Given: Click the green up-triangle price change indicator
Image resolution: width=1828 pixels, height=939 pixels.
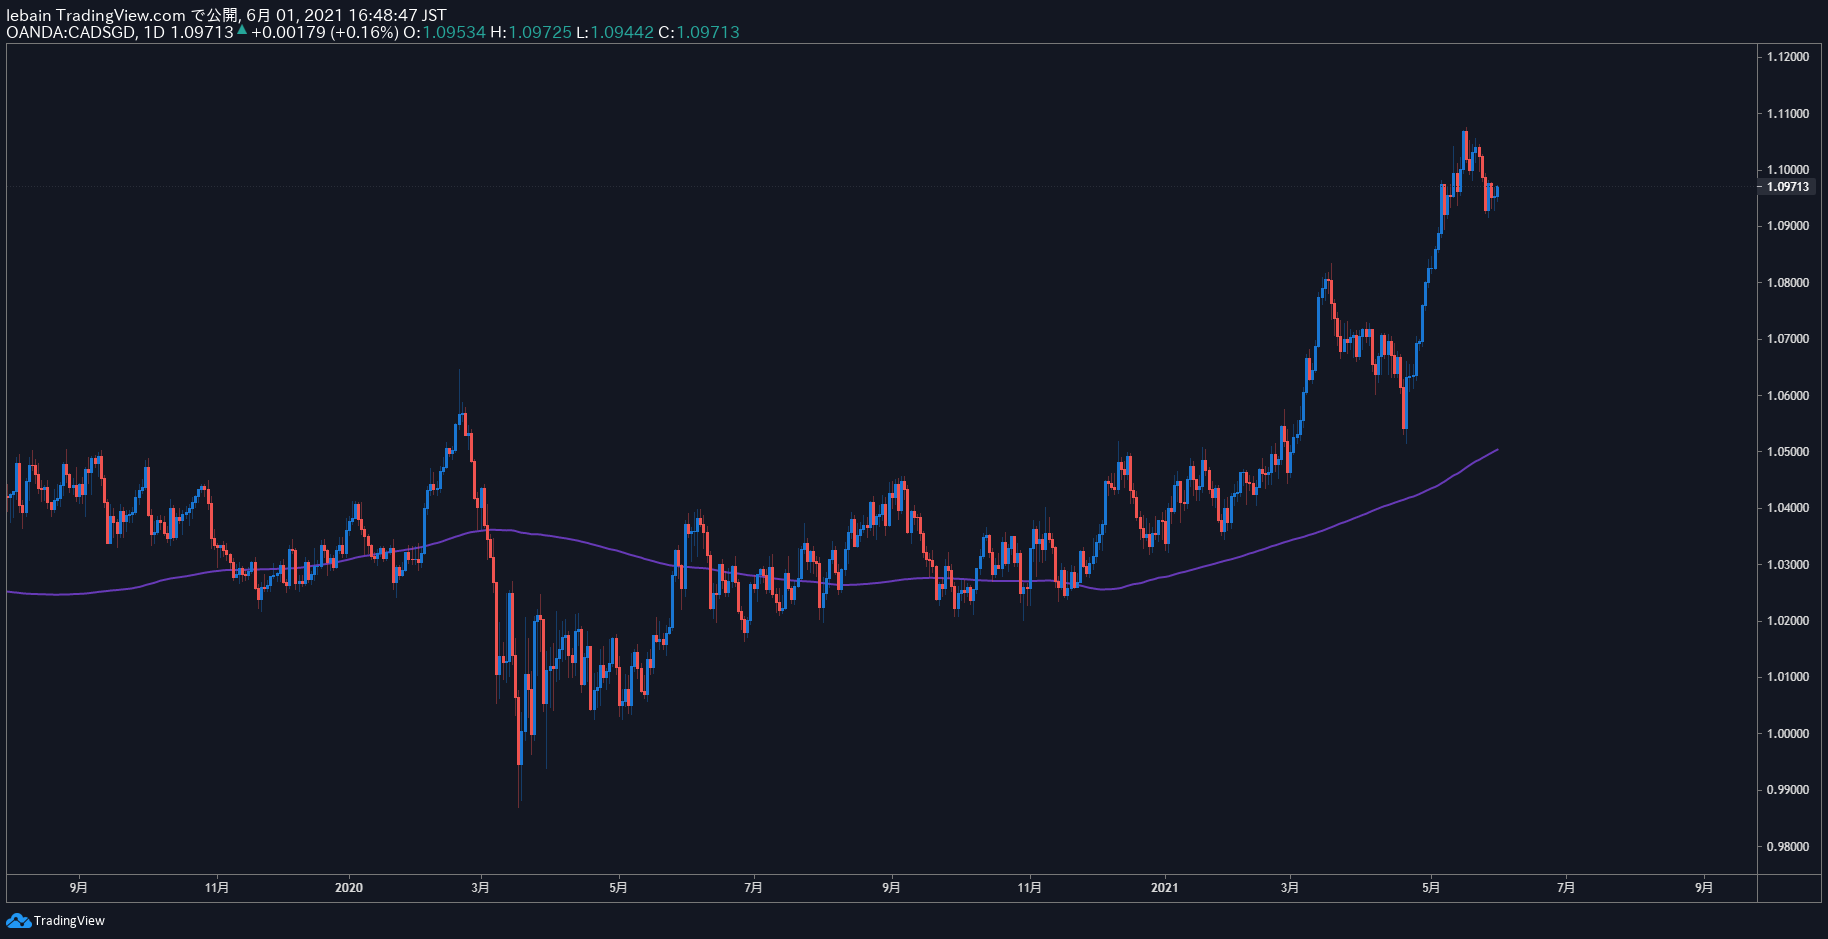Looking at the screenshot, I should click(242, 30).
